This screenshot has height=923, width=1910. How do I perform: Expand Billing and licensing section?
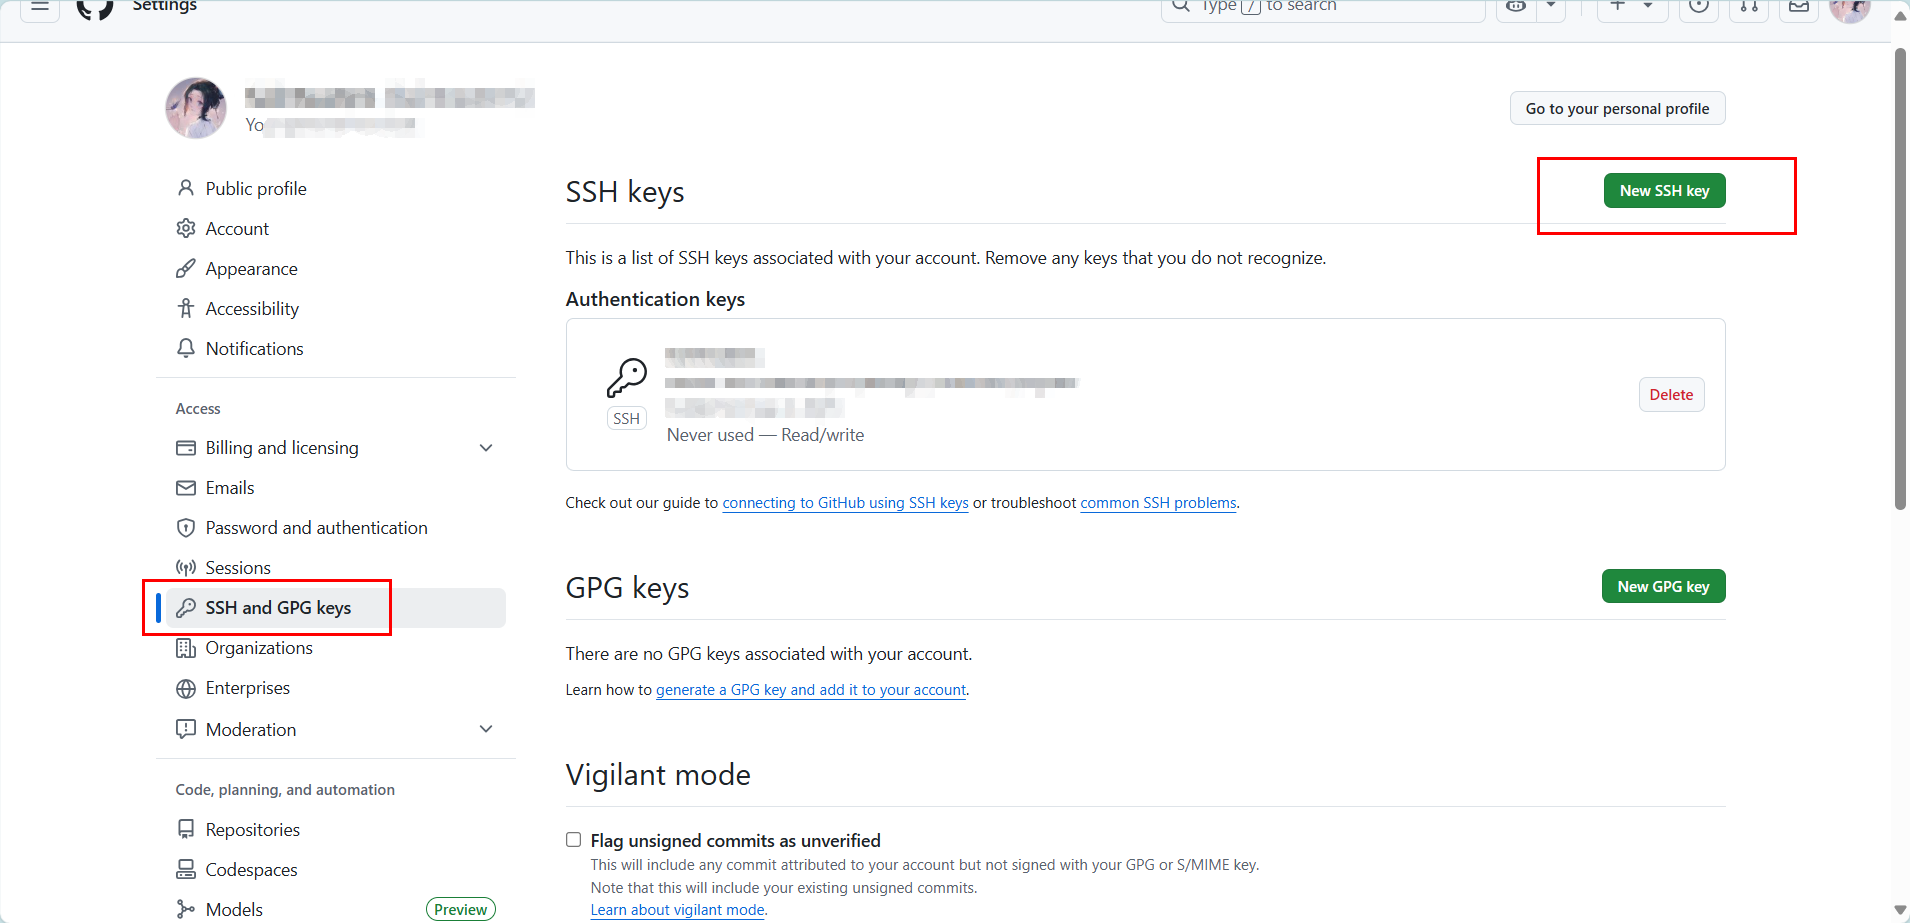[x=486, y=448]
